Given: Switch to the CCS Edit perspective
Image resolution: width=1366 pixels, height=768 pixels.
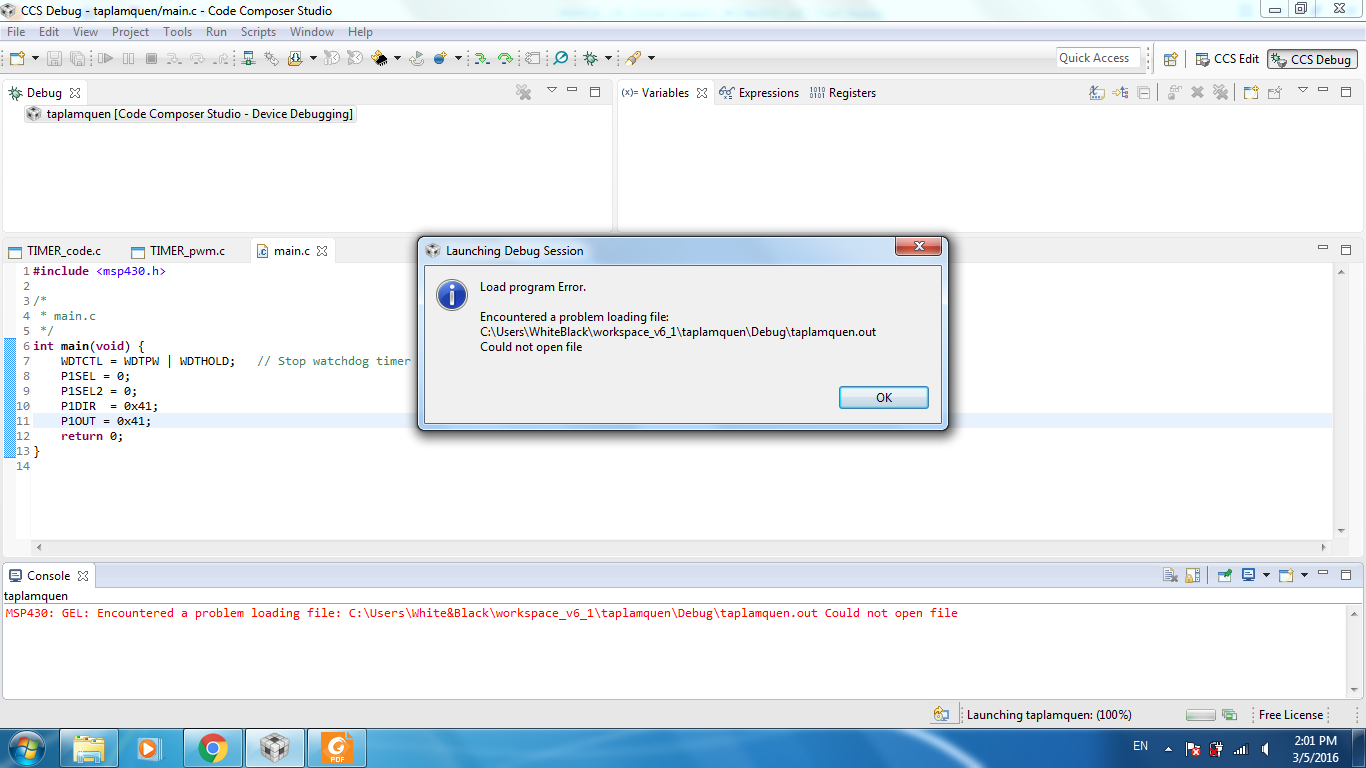Looking at the screenshot, I should (1227, 59).
